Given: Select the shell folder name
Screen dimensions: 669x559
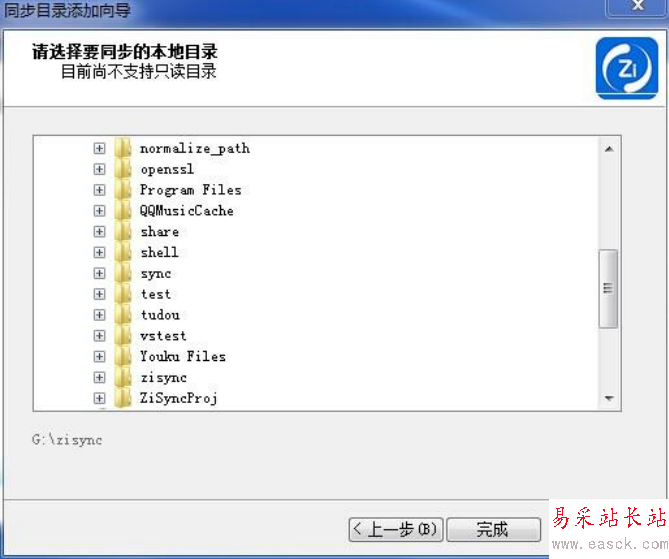Looking at the screenshot, I should tap(159, 253).
